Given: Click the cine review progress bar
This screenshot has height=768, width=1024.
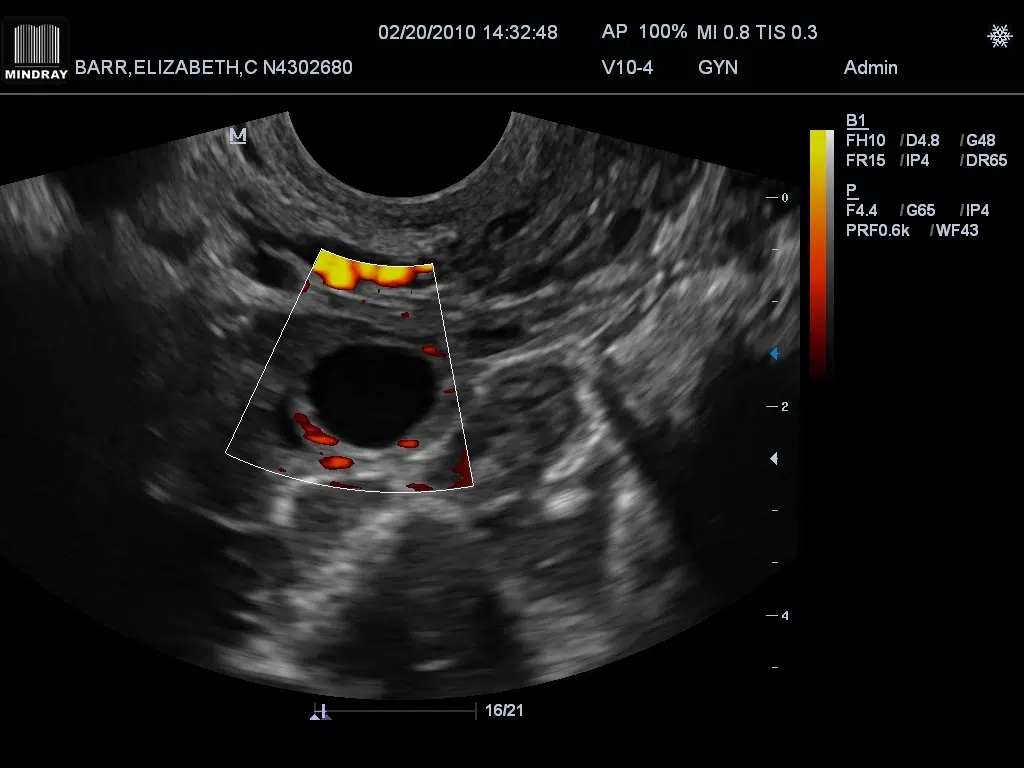Looking at the screenshot, I should (x=400, y=712).
